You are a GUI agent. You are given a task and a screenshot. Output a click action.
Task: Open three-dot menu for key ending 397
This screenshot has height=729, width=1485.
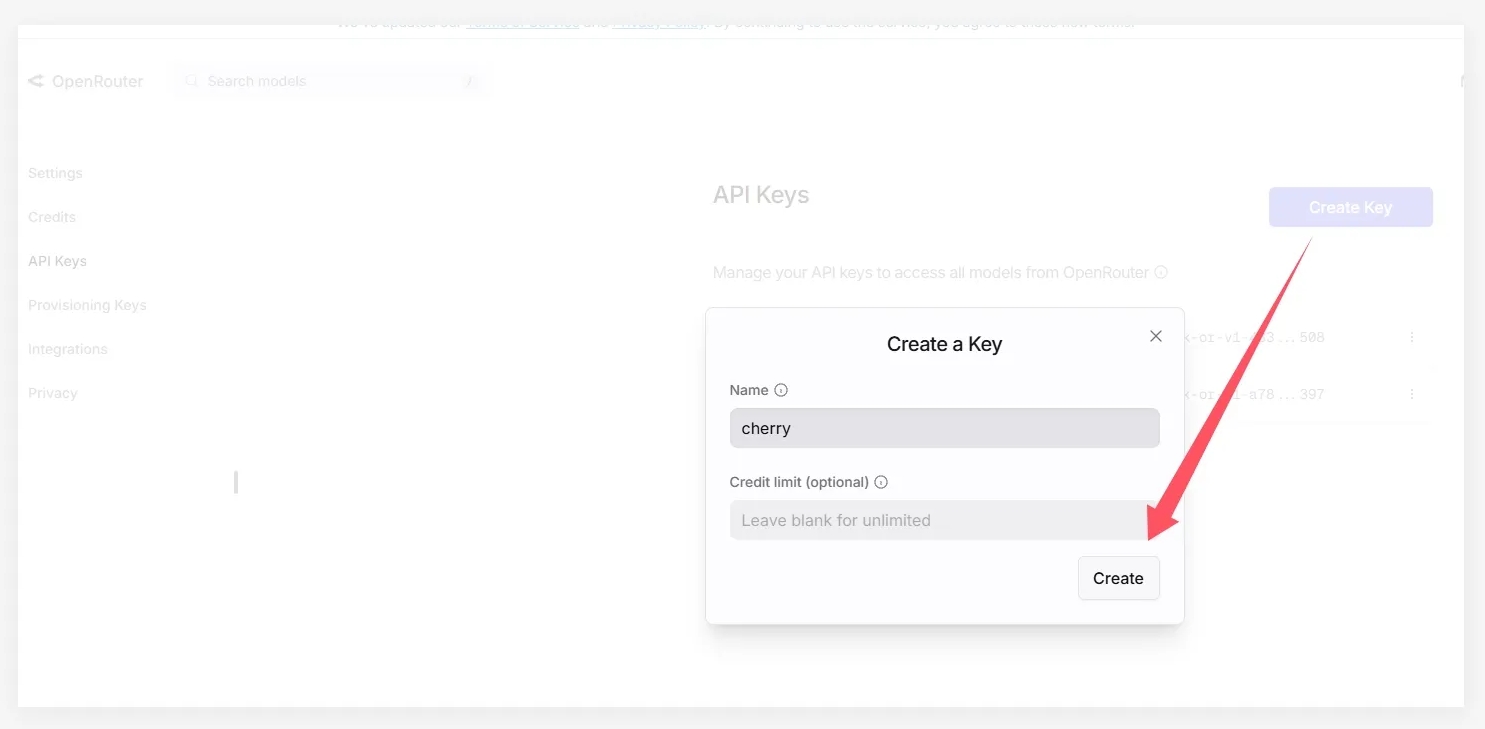pyautogui.click(x=1411, y=394)
